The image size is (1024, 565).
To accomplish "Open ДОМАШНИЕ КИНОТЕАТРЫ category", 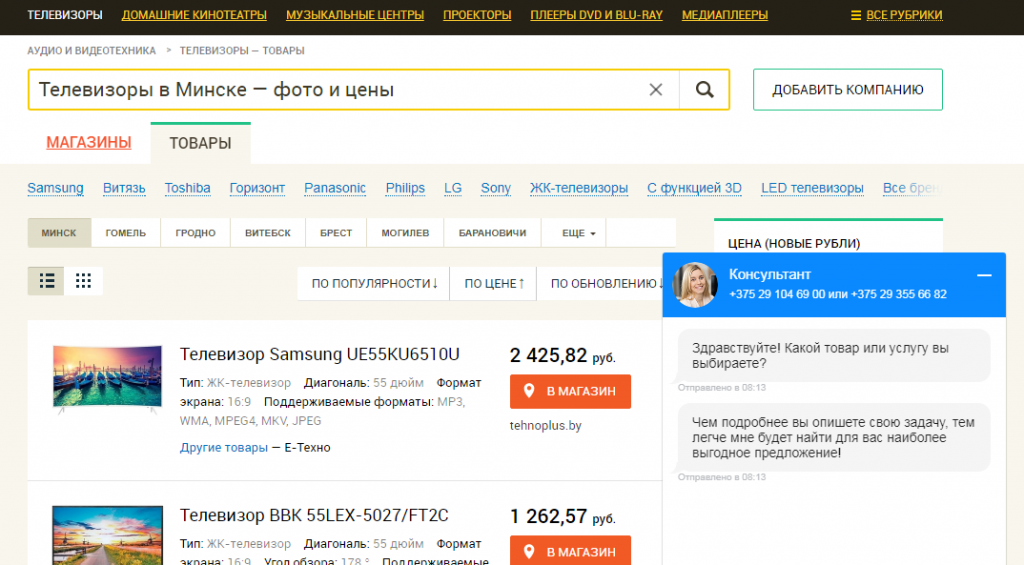I will pos(194,15).
